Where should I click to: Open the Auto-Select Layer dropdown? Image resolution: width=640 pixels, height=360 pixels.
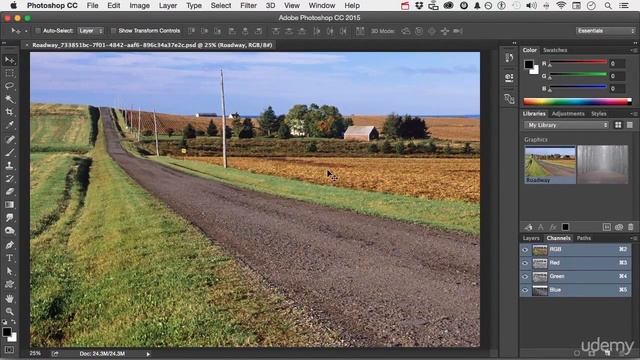(91, 31)
